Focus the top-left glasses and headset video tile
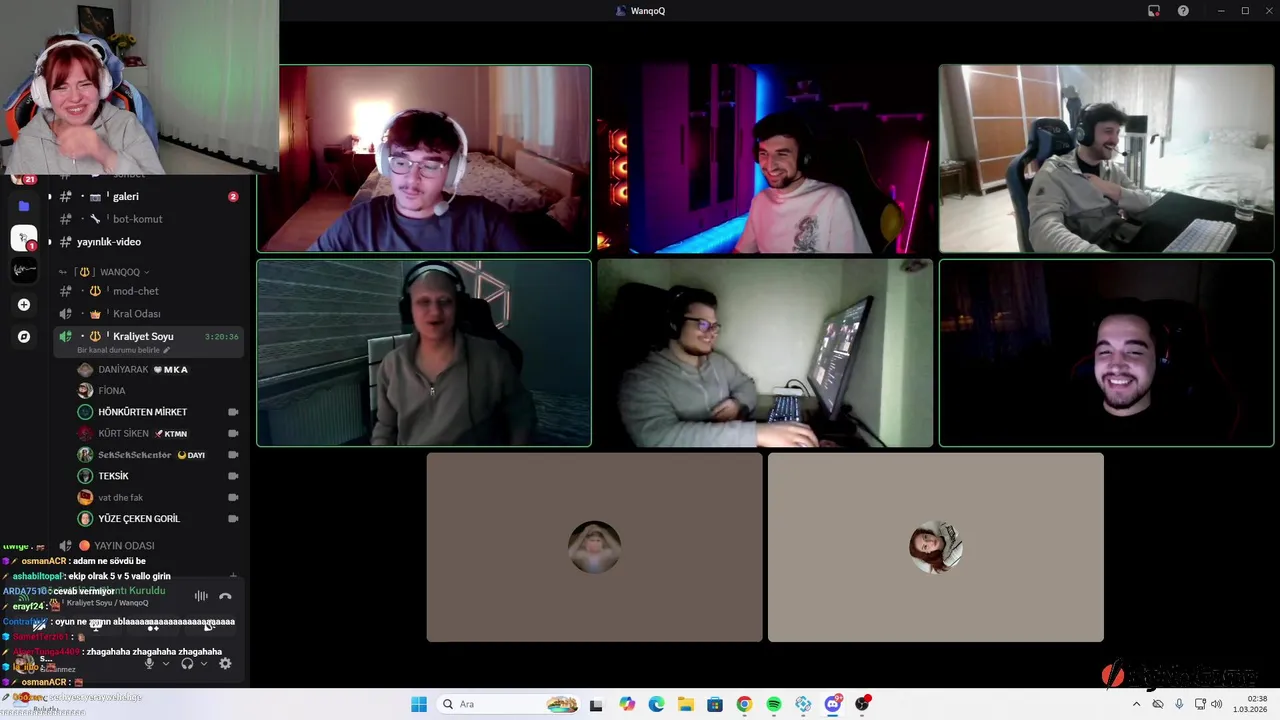This screenshot has width=1280, height=720. [424, 159]
